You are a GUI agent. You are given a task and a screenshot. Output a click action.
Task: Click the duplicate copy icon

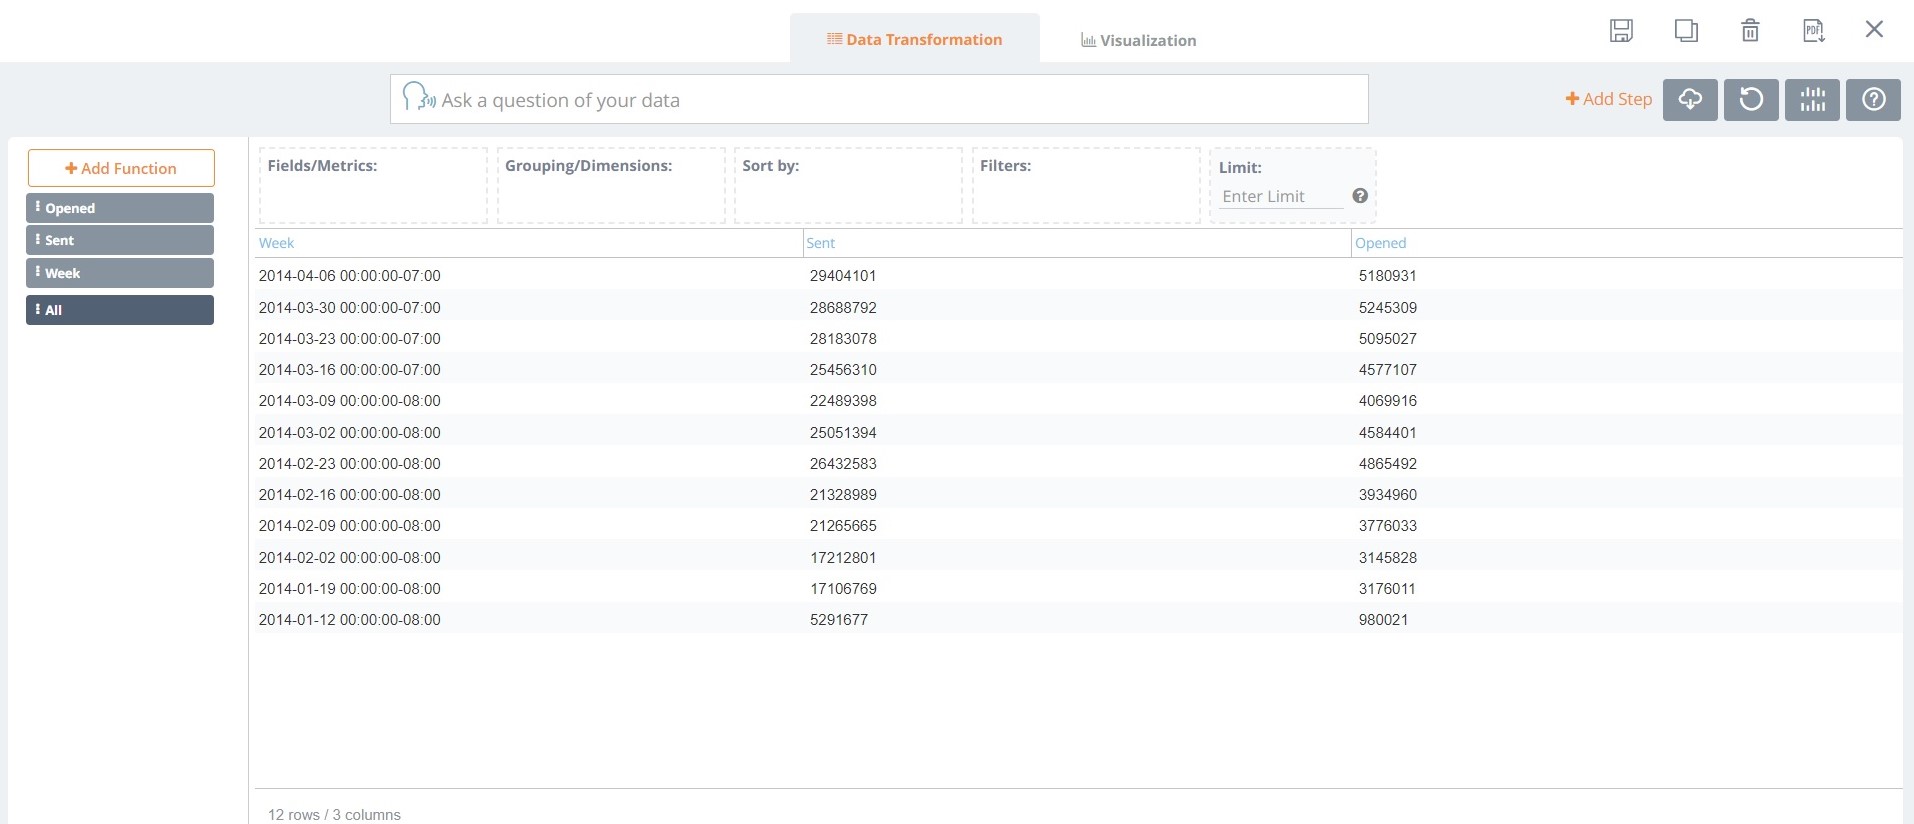point(1686,31)
